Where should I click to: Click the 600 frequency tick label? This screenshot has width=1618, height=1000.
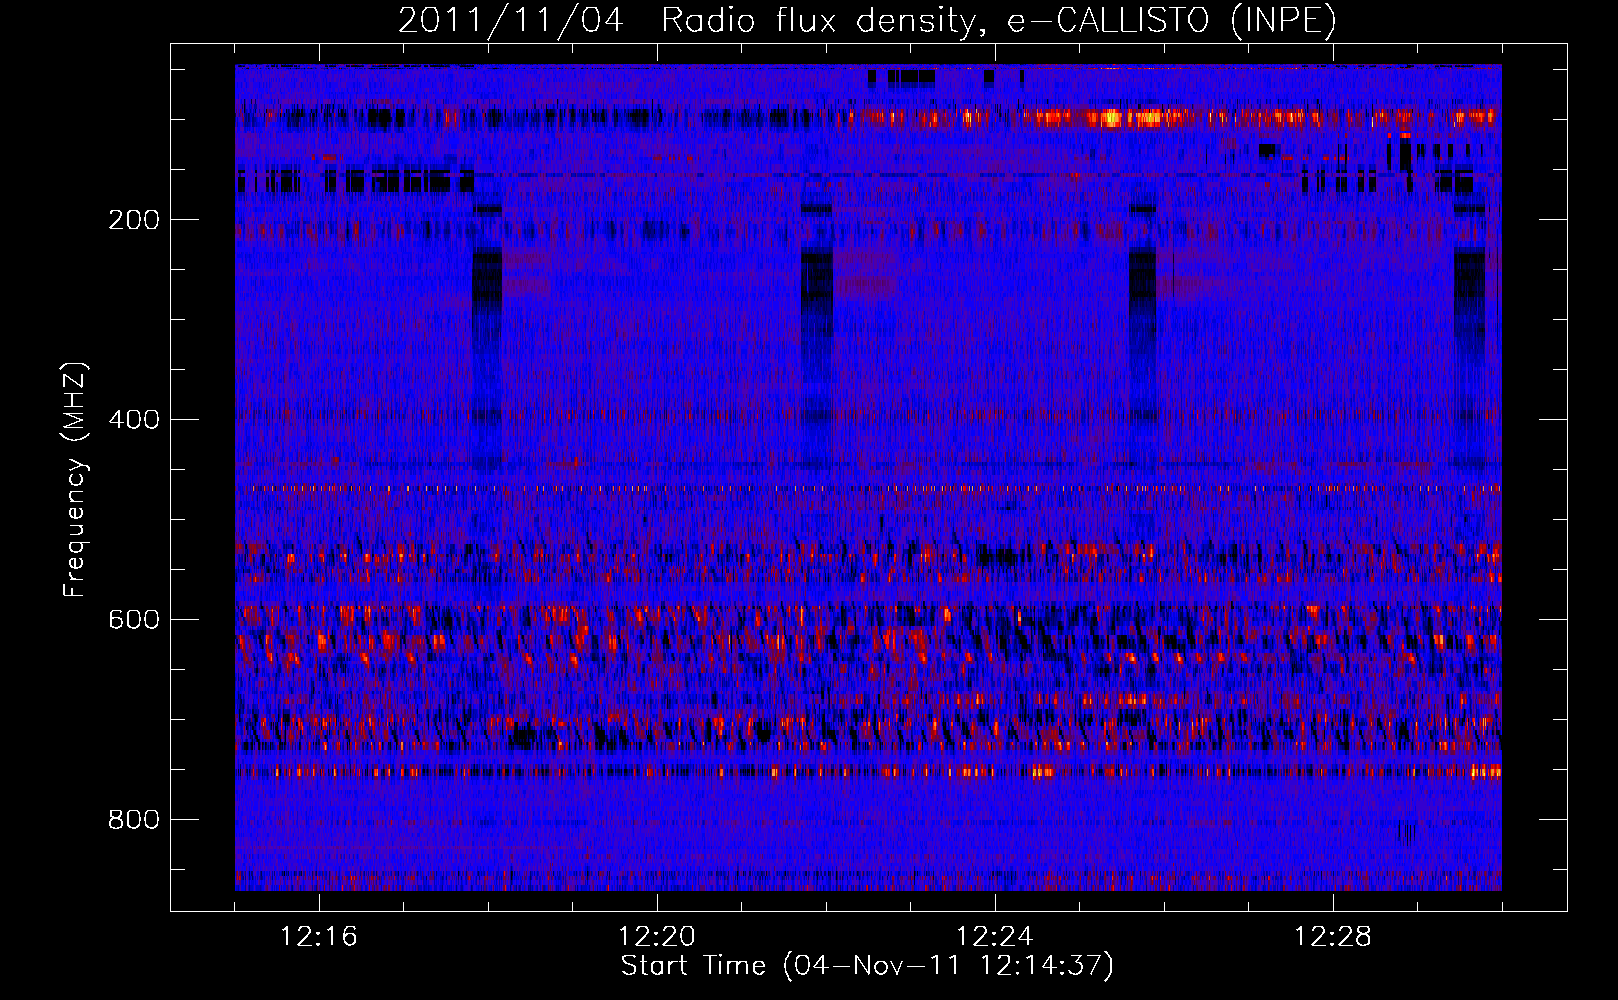133,620
